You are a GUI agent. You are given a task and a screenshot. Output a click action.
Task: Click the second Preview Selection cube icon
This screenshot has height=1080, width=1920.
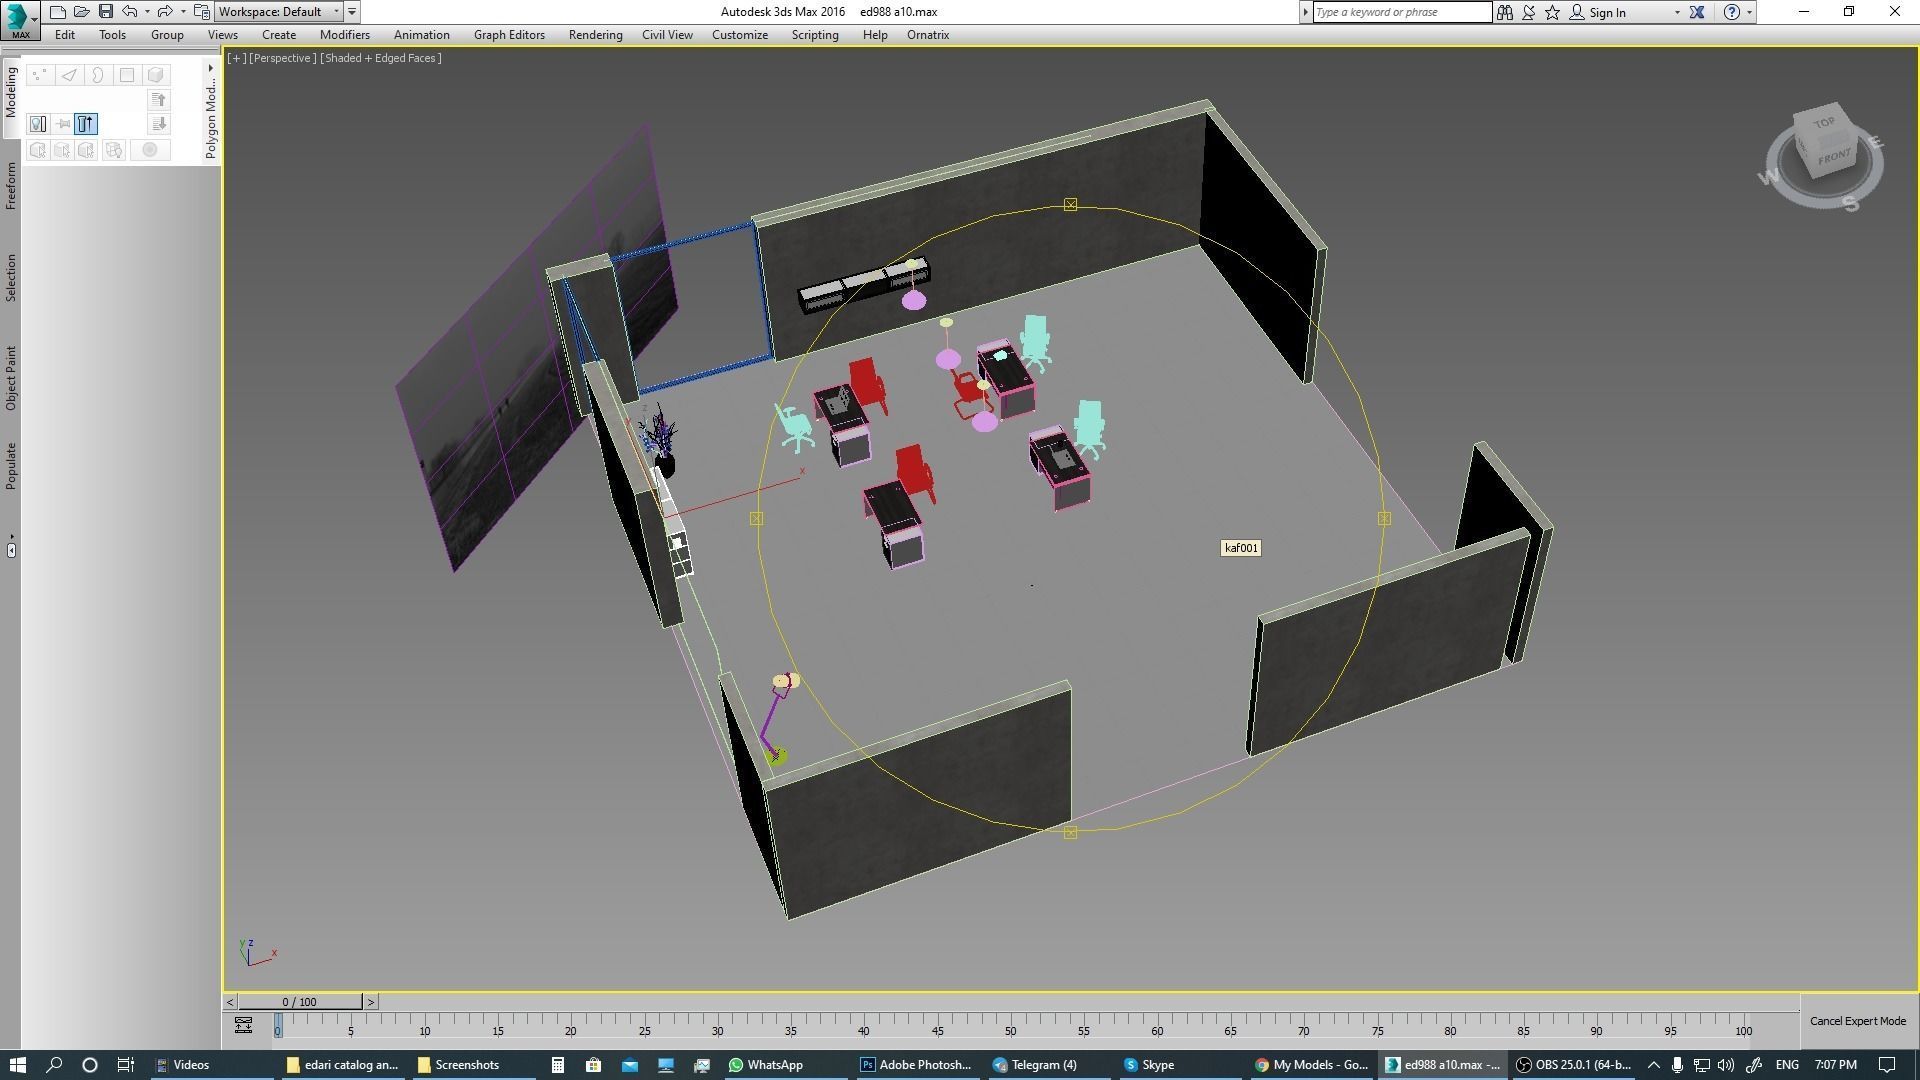[x=62, y=150]
